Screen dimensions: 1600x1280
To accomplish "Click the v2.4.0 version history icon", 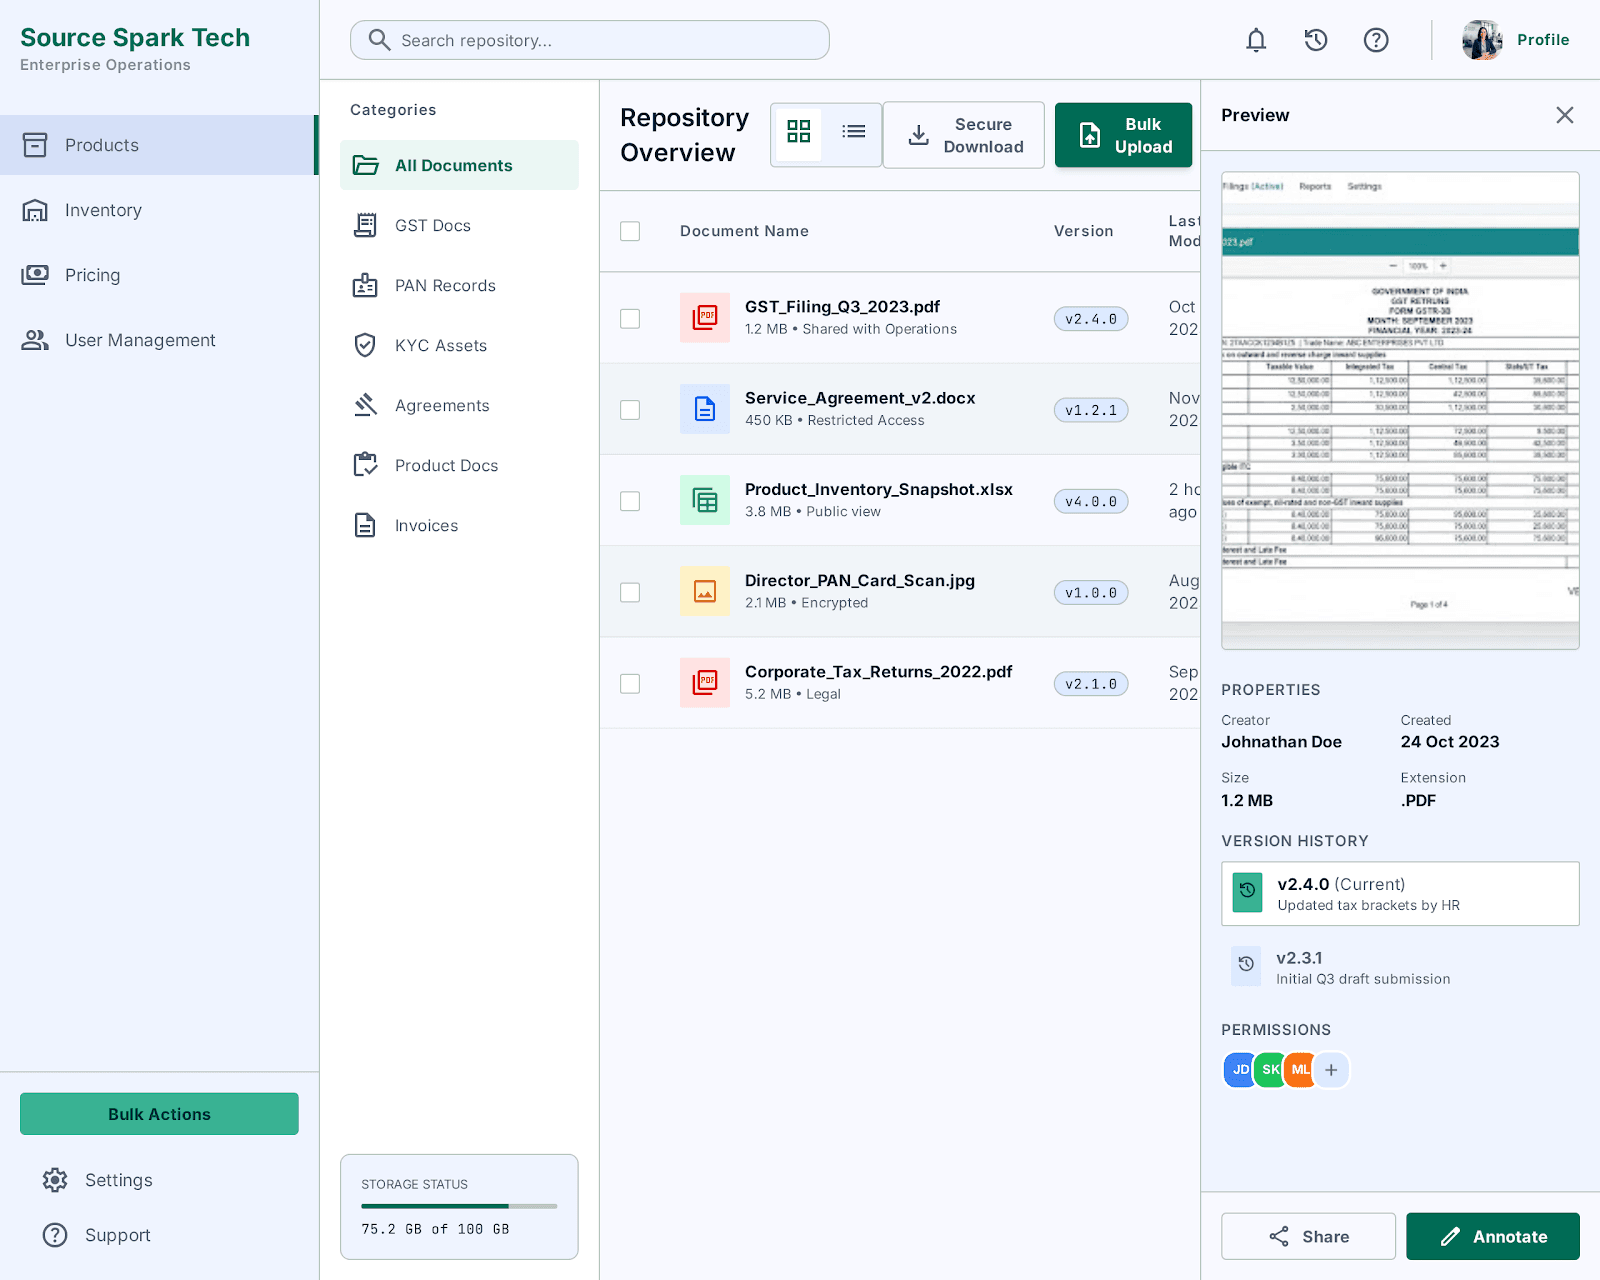I will [1247, 892].
